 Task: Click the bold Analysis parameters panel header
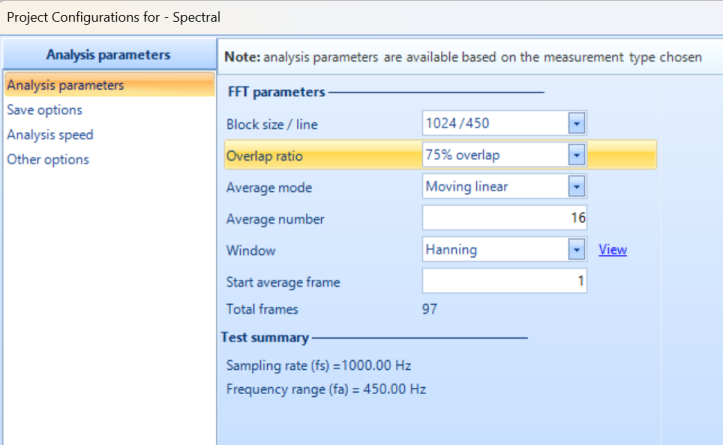(108, 55)
